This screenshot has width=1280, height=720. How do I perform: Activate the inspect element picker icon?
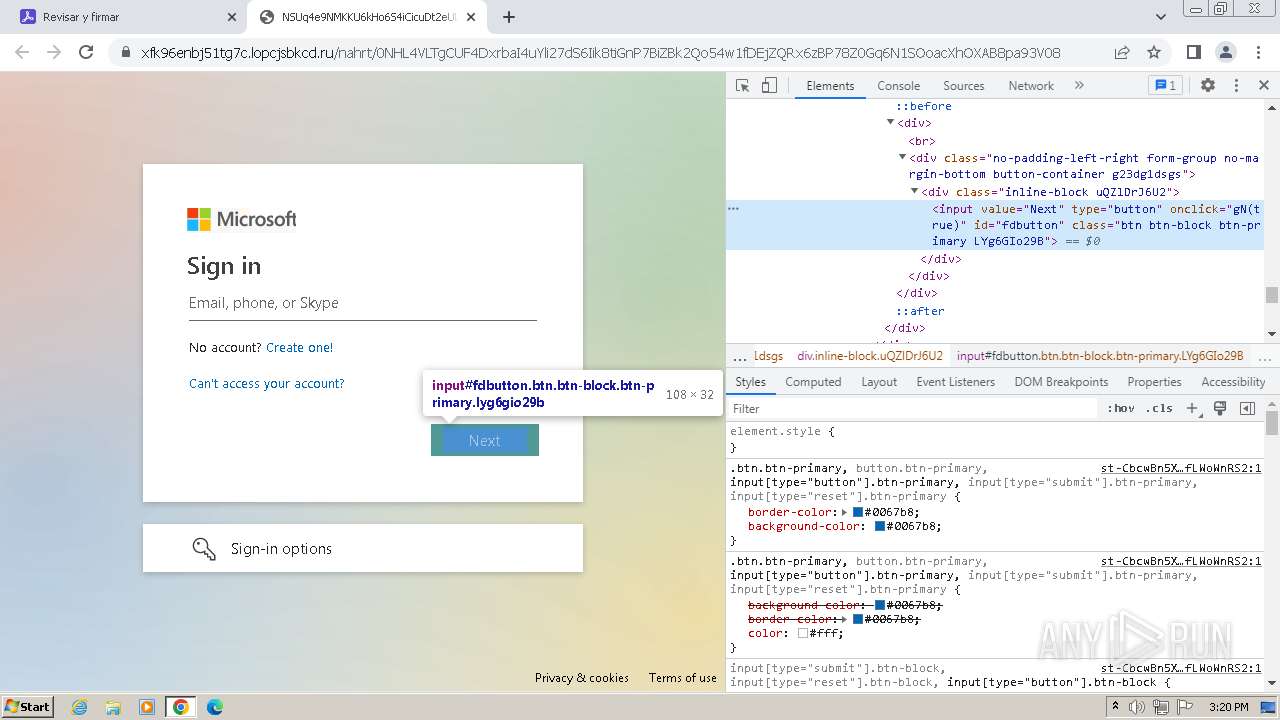click(x=742, y=86)
